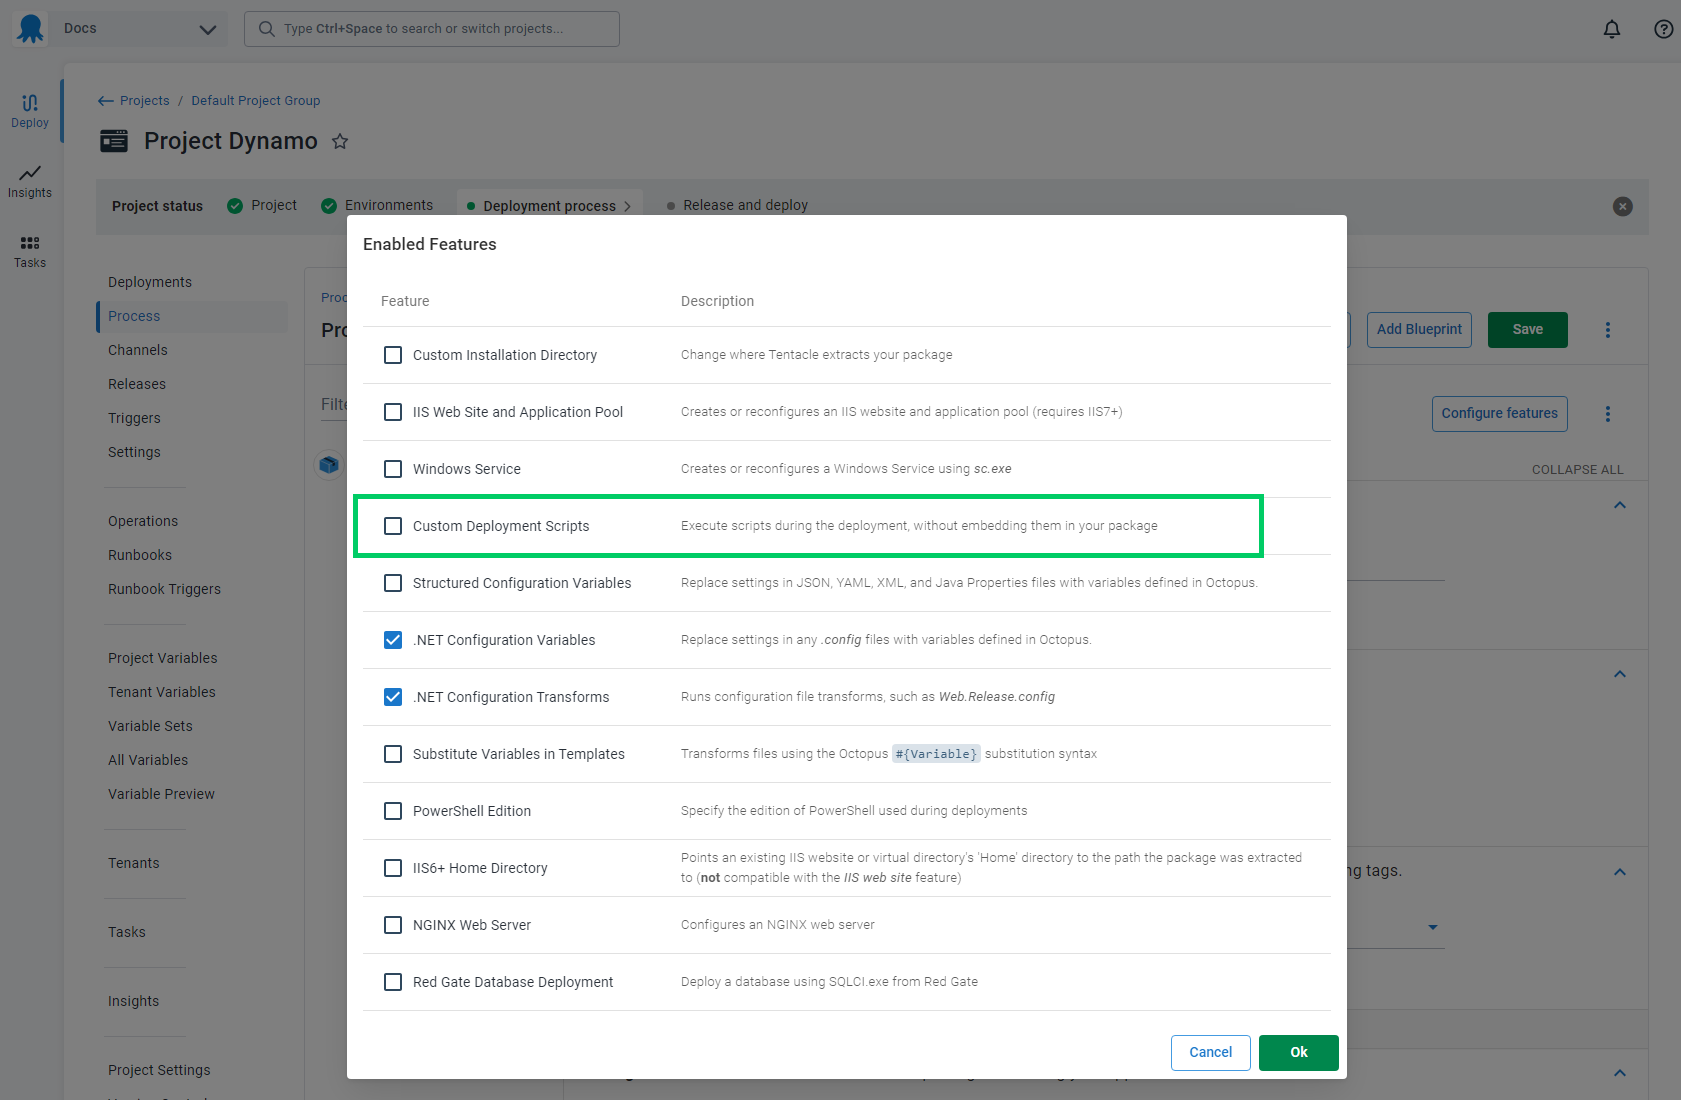Image resolution: width=1681 pixels, height=1100 pixels.
Task: Collapse the section with 'tags' text
Action: [x=1620, y=872]
